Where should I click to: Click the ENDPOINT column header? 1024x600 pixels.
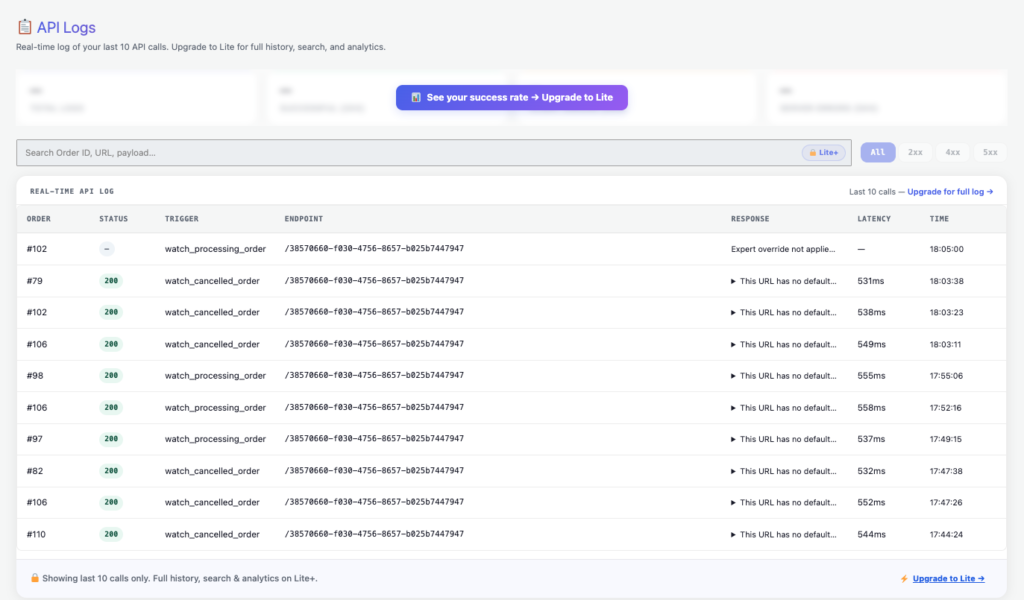point(304,219)
